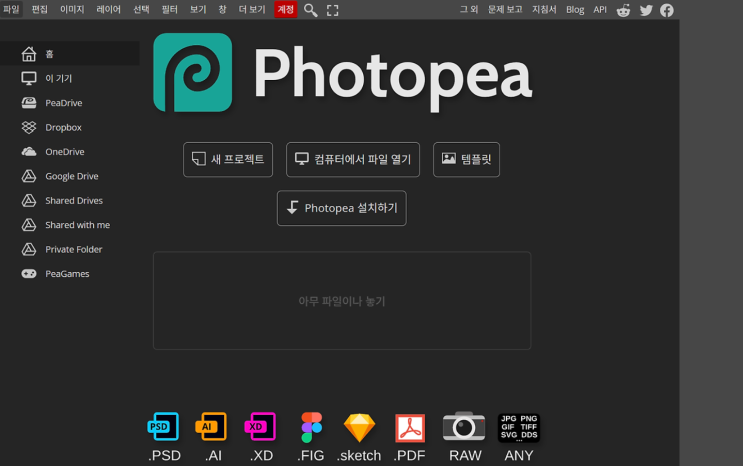Click the monitor icon for 이 기기
Image resolution: width=743 pixels, height=466 pixels.
[x=29, y=78]
